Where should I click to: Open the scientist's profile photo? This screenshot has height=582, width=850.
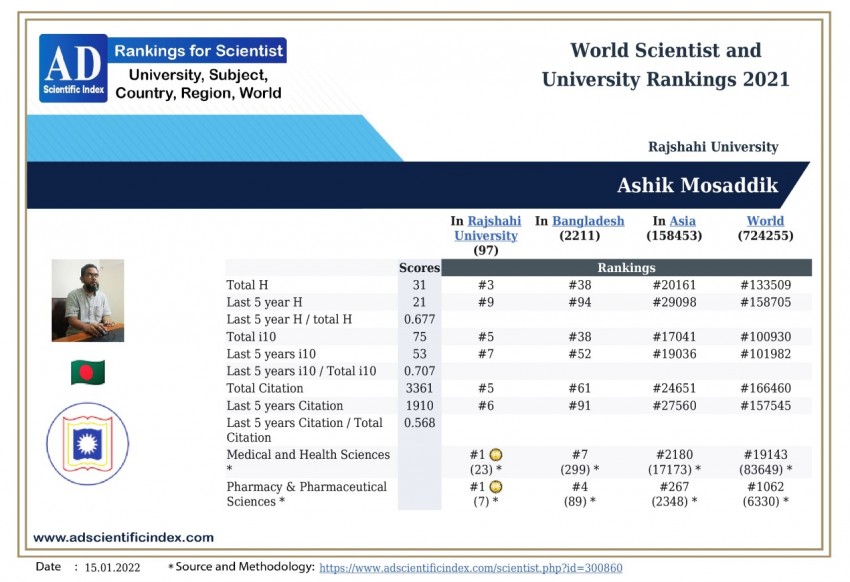point(88,301)
